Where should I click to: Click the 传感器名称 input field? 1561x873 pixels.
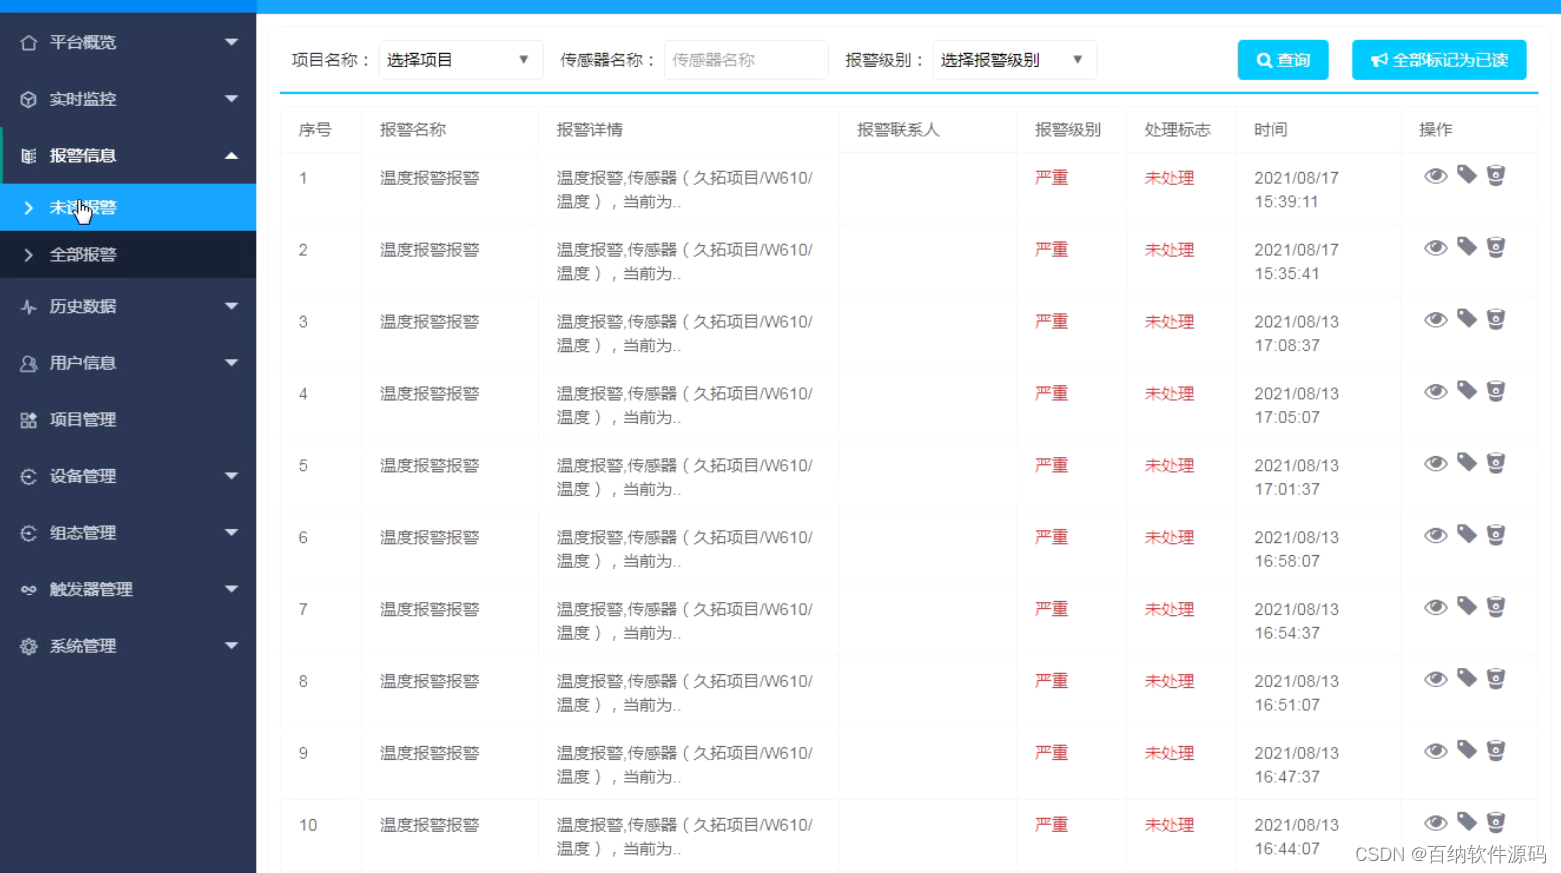click(745, 60)
